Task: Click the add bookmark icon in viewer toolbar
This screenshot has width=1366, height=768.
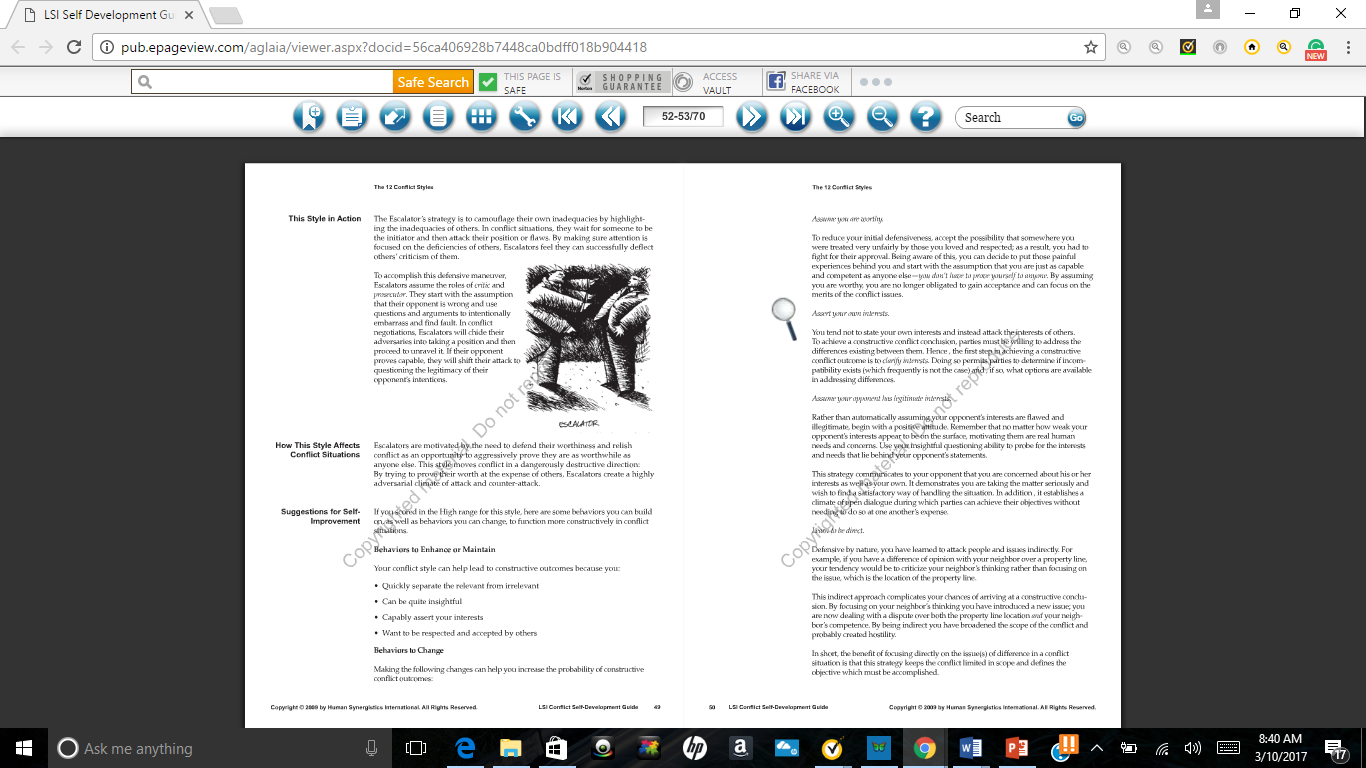Action: 310,117
